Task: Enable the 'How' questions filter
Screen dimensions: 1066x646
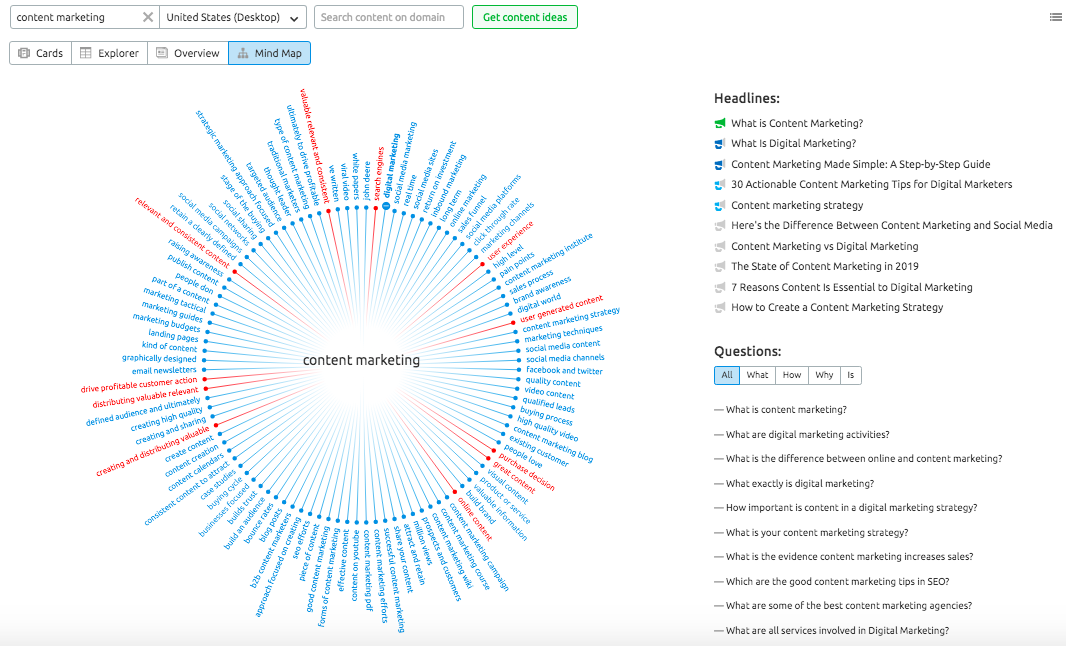Action: tap(791, 375)
